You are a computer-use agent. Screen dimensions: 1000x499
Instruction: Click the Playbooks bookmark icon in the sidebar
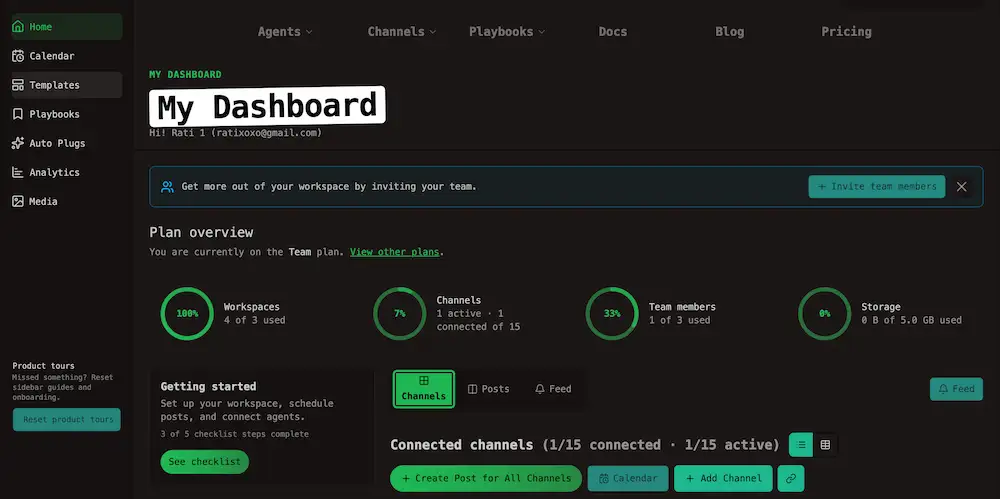point(18,114)
